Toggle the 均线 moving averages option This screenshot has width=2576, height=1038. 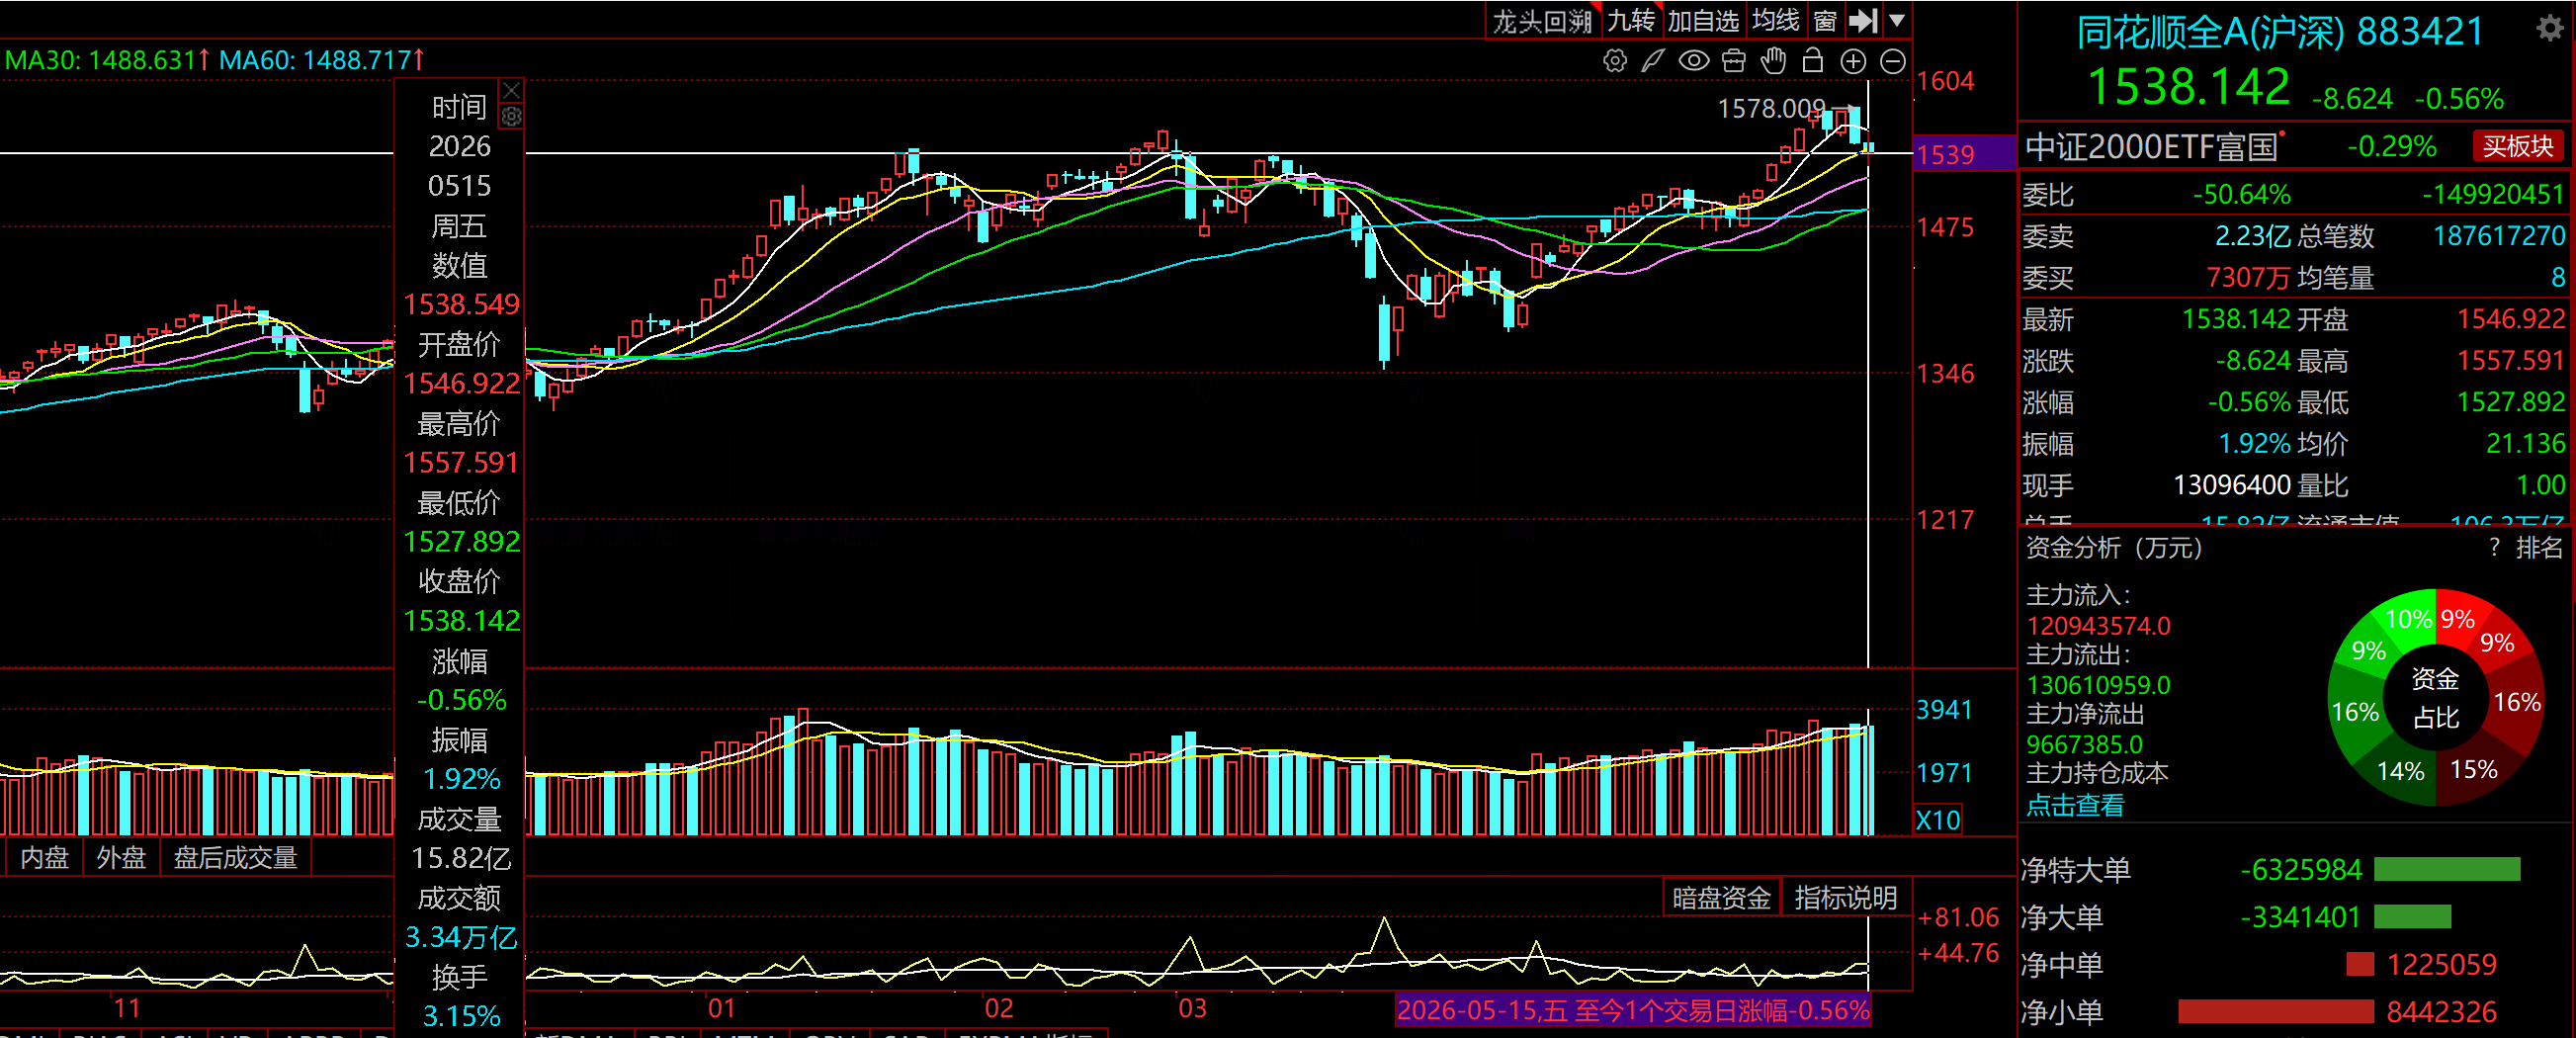coord(1776,21)
